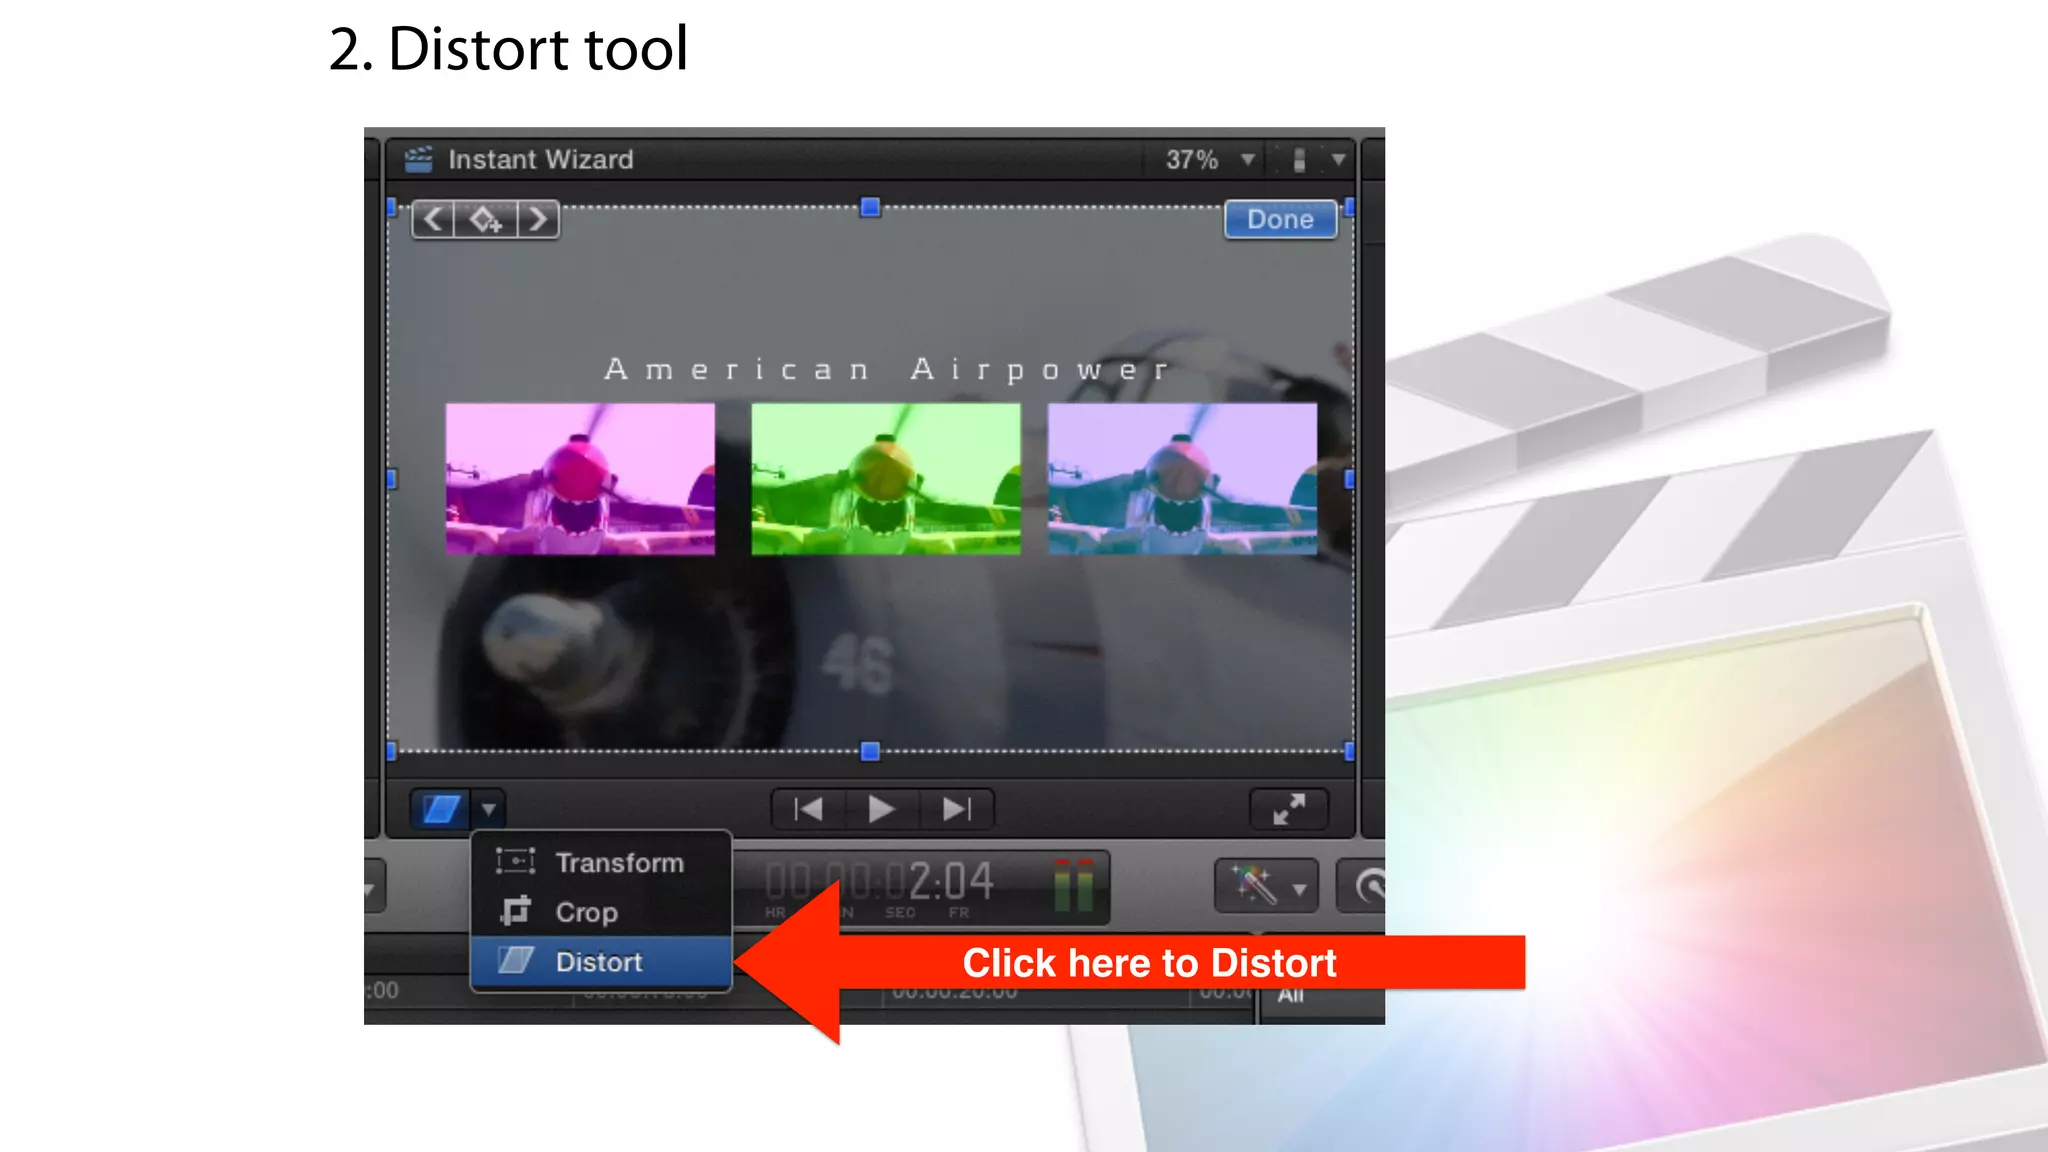The height and width of the screenshot is (1152, 2048).
Task: Click bottom center distort handle
Action: [870, 751]
